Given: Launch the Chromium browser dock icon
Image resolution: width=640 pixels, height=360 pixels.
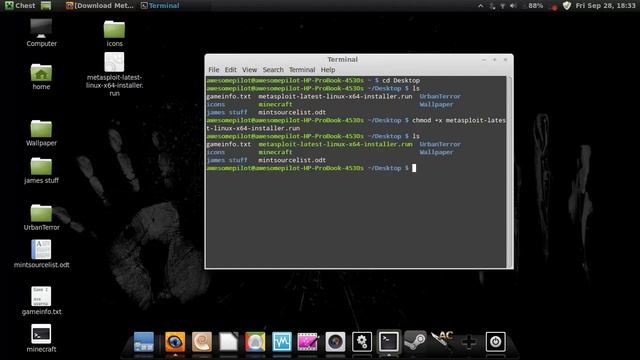Looking at the screenshot, I should click(x=255, y=342).
